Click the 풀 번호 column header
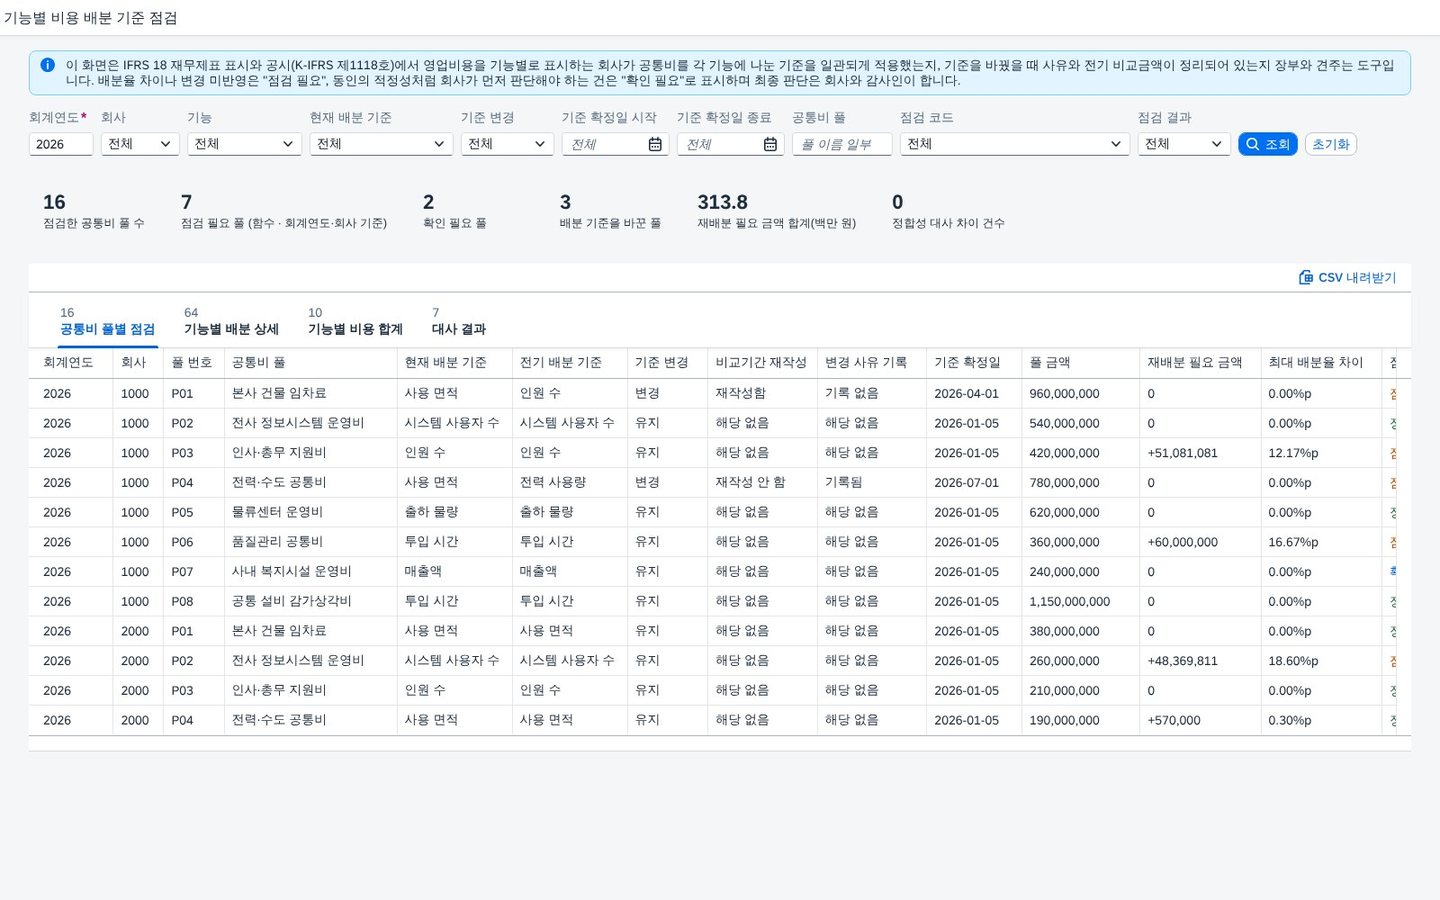 192,362
